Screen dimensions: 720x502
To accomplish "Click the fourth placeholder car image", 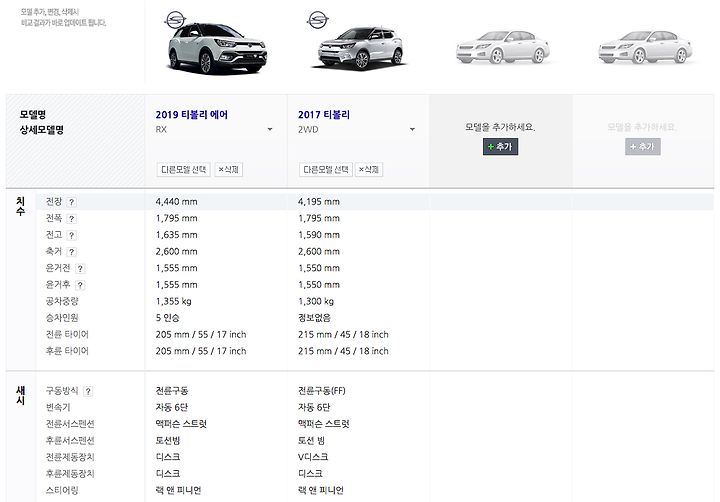I will [645, 47].
